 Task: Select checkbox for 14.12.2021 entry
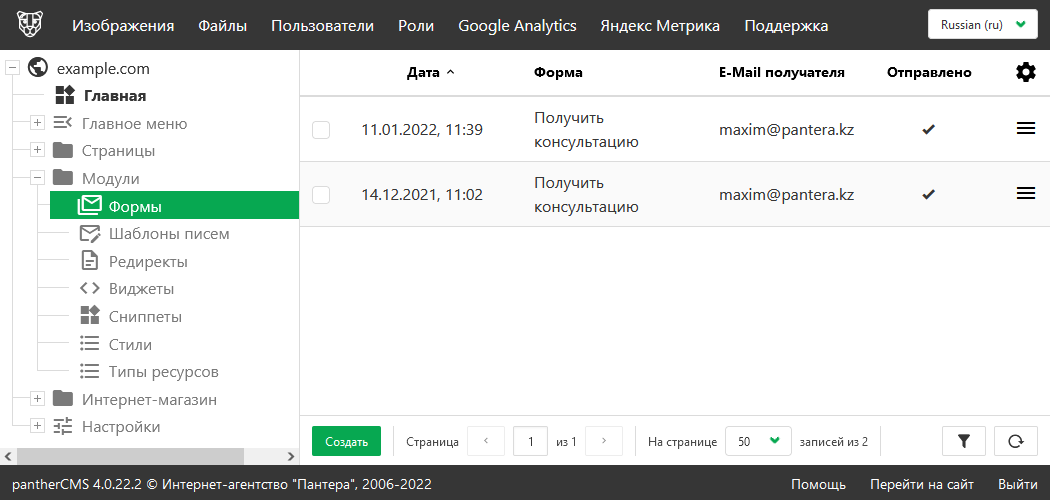pos(321,195)
